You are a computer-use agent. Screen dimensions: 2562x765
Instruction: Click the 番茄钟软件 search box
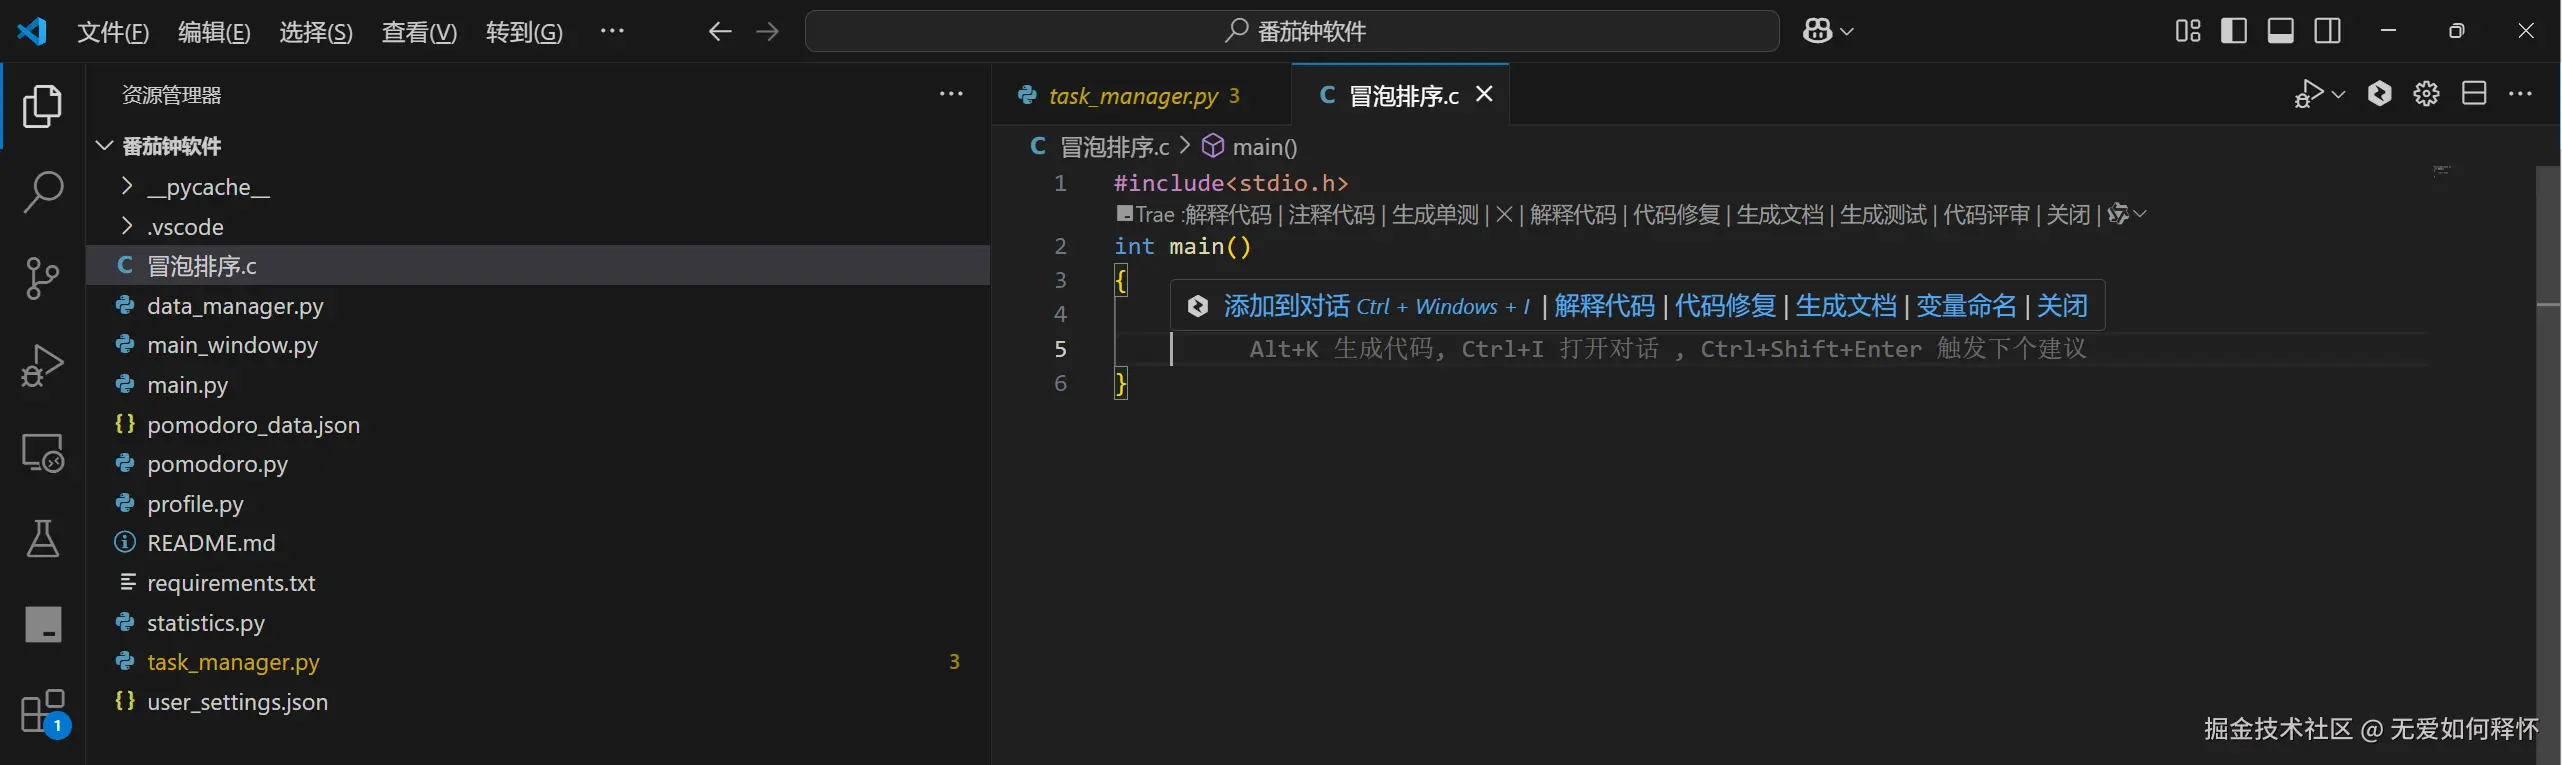coord(1292,32)
